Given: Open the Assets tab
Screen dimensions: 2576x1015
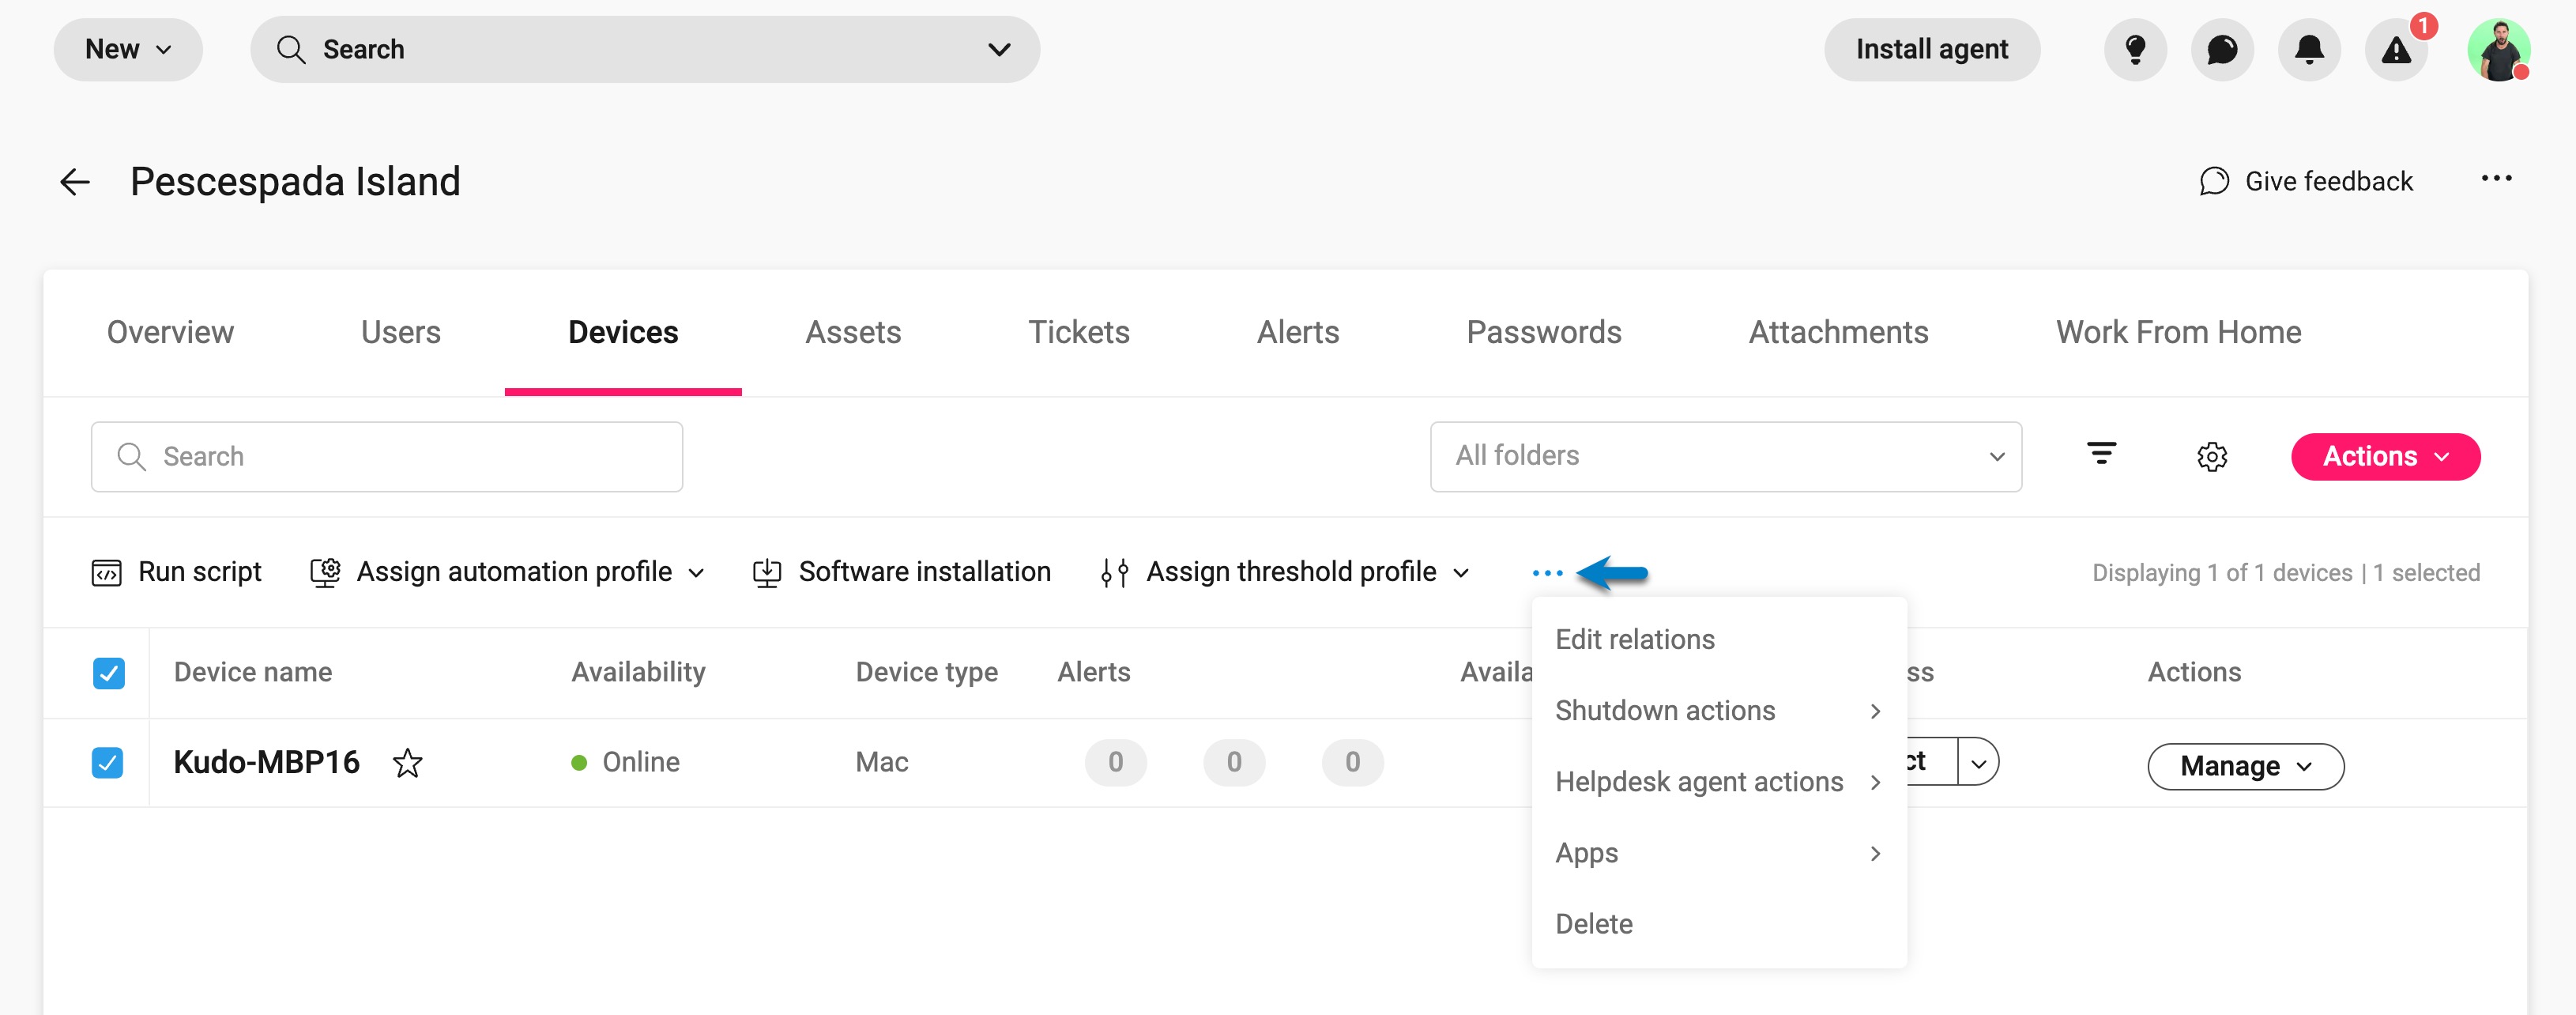Looking at the screenshot, I should [853, 332].
